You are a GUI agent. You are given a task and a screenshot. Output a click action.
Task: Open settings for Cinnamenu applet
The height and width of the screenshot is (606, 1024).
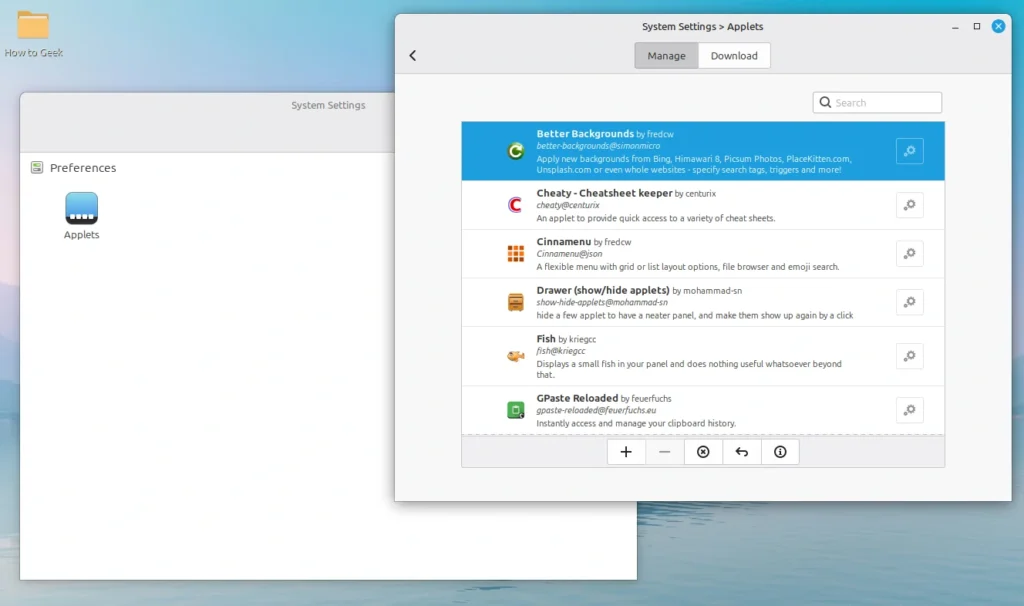tap(909, 253)
